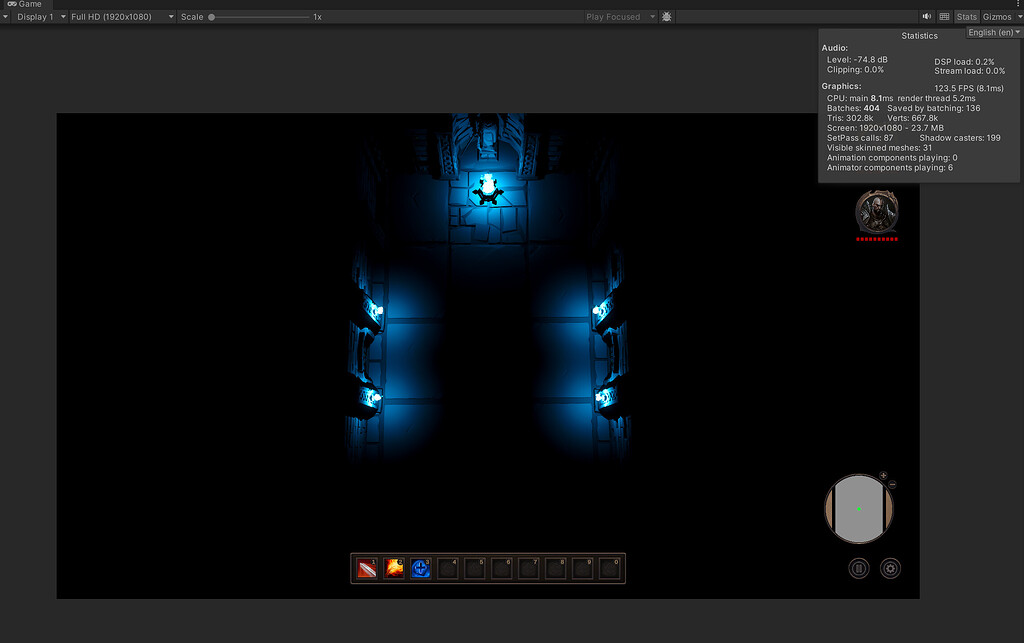Mute game audio via the speaker icon
This screenshot has width=1024, height=643.
point(926,16)
